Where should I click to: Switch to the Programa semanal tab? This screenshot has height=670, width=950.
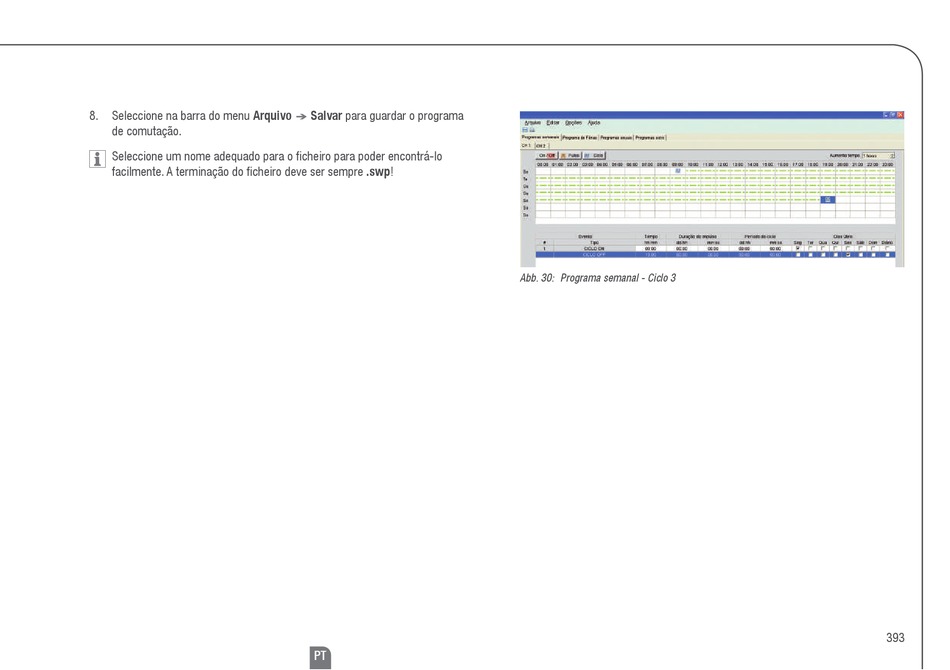540,138
